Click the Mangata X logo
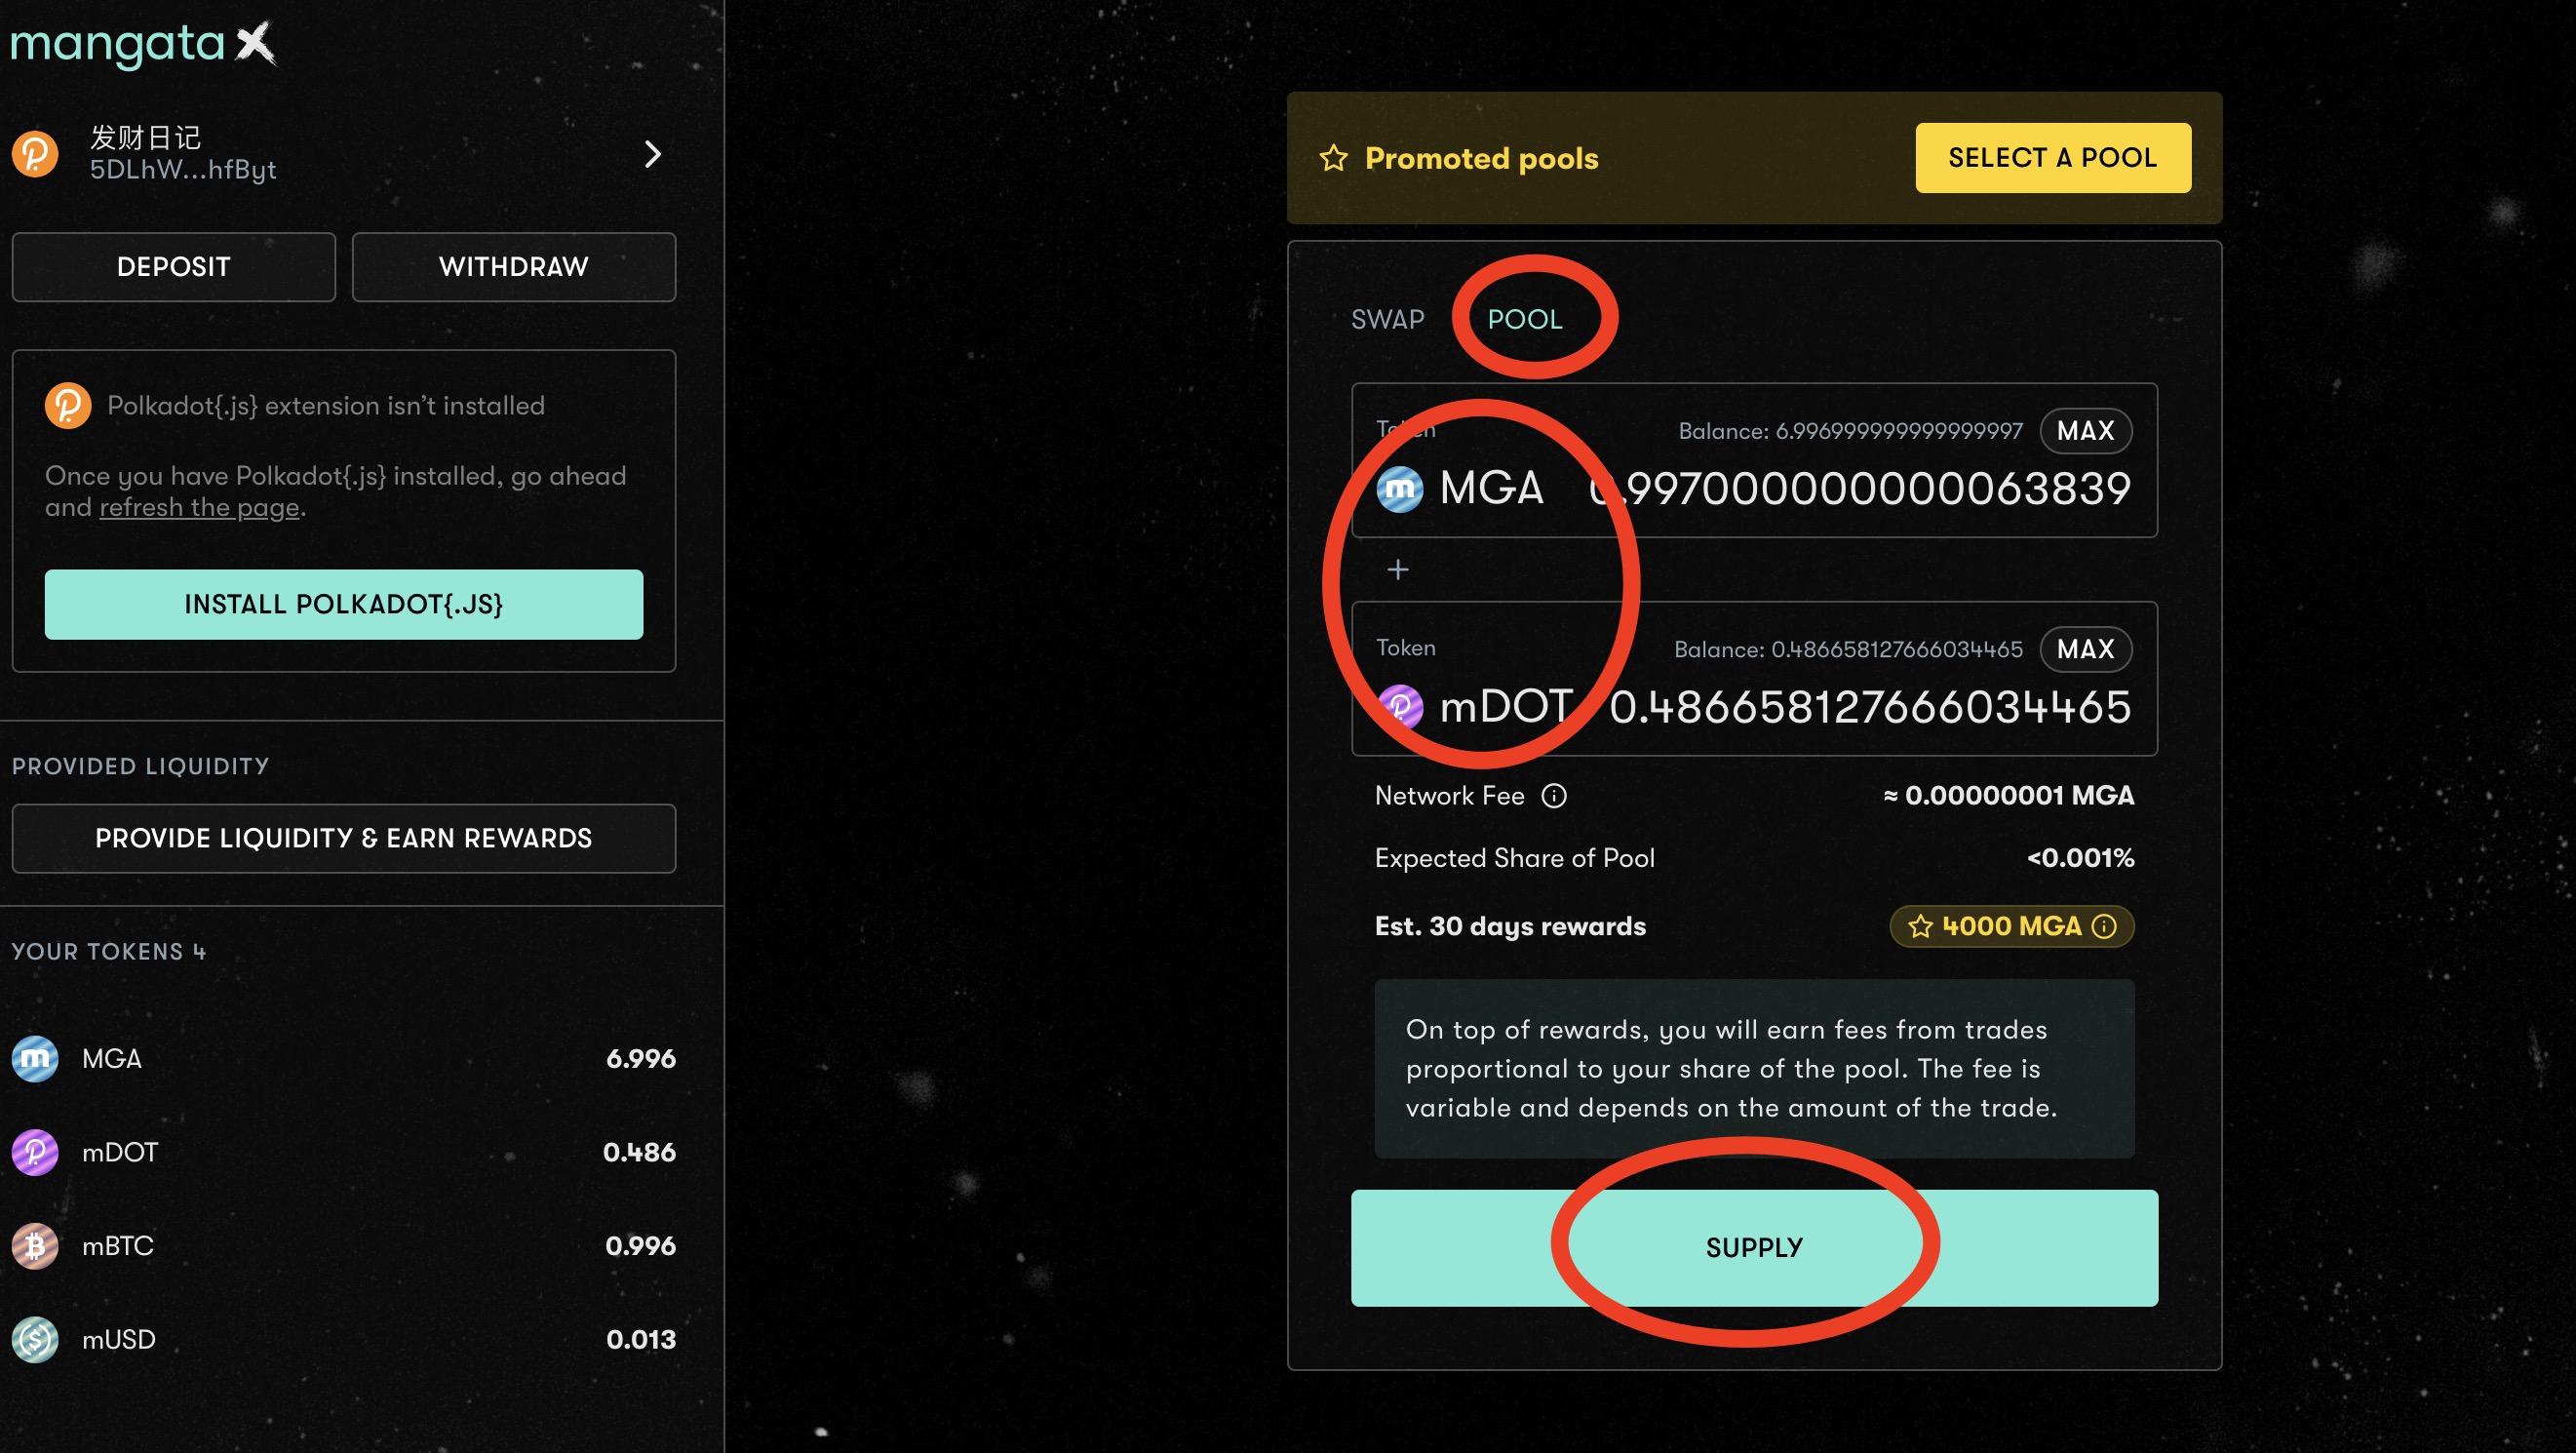The height and width of the screenshot is (1453, 2576). tap(142, 44)
